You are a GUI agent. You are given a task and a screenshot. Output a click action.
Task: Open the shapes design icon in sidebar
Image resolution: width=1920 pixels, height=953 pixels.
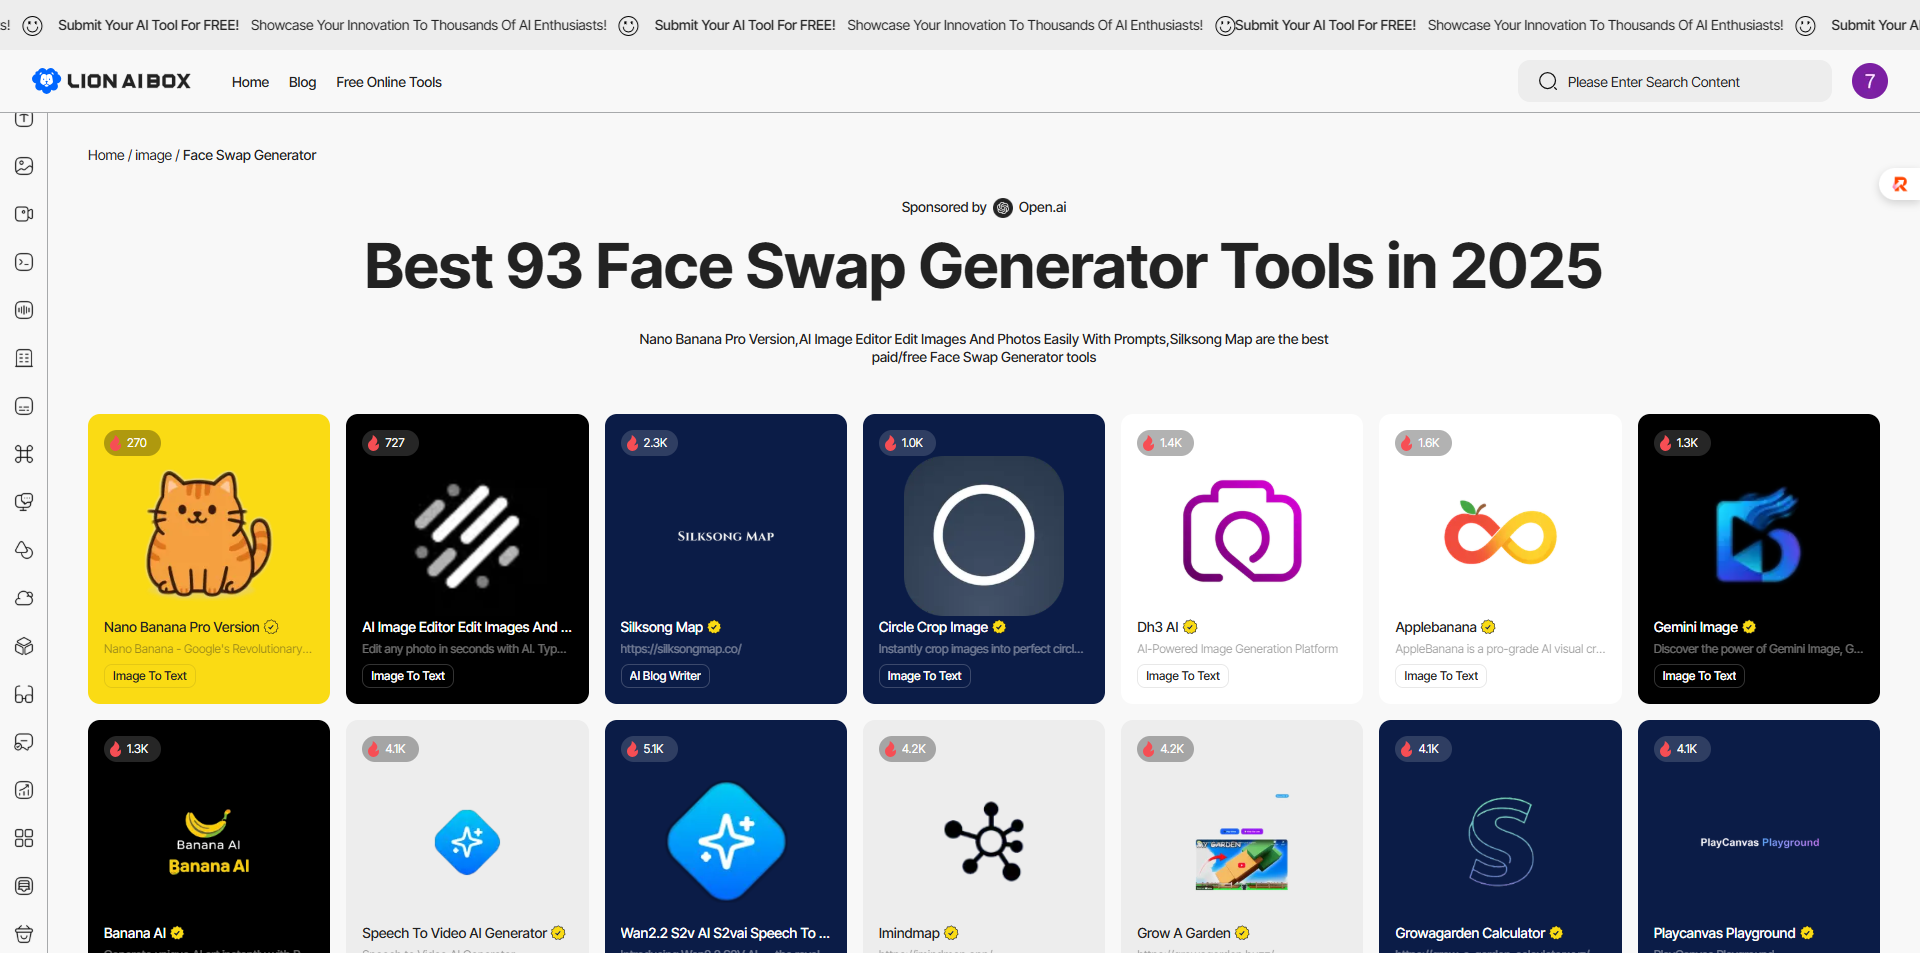[24, 550]
